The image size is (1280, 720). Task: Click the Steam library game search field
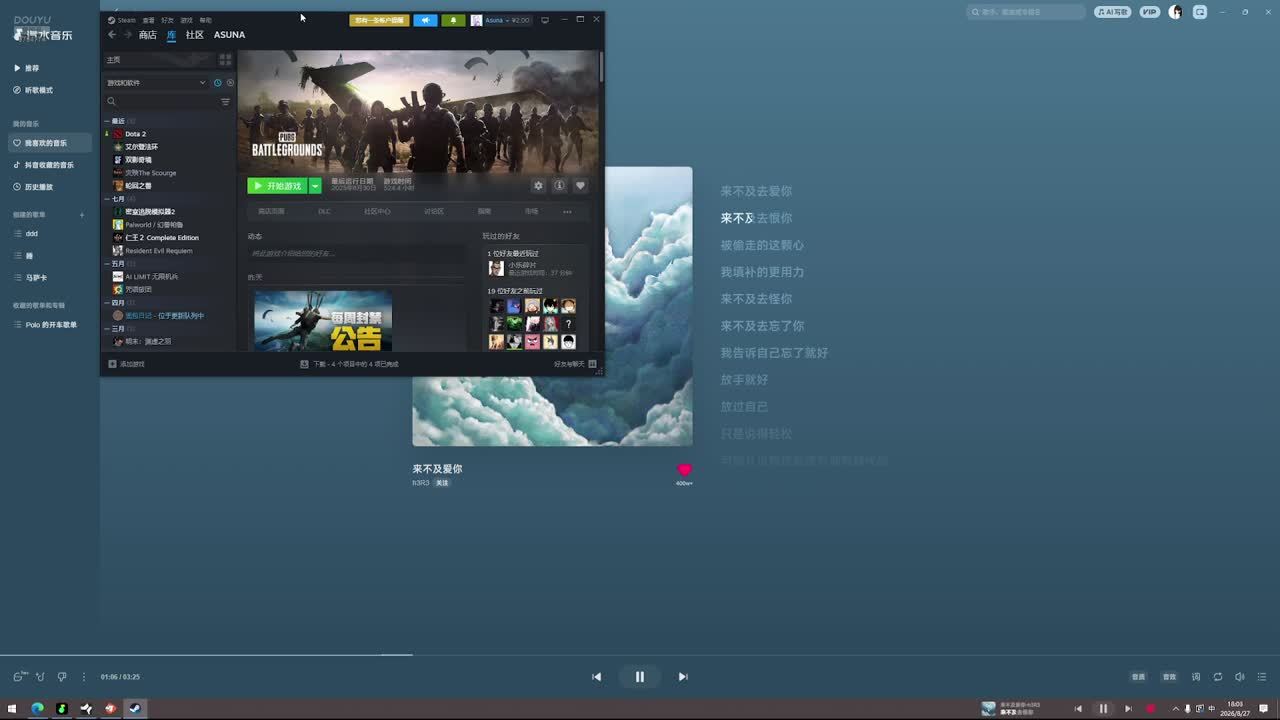(x=160, y=102)
